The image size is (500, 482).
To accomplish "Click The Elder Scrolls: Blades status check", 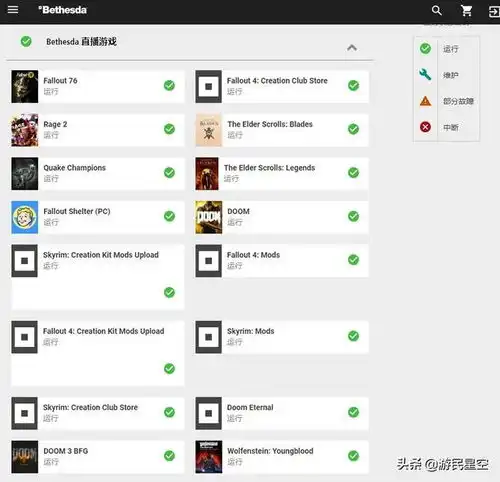I will pos(353,129).
